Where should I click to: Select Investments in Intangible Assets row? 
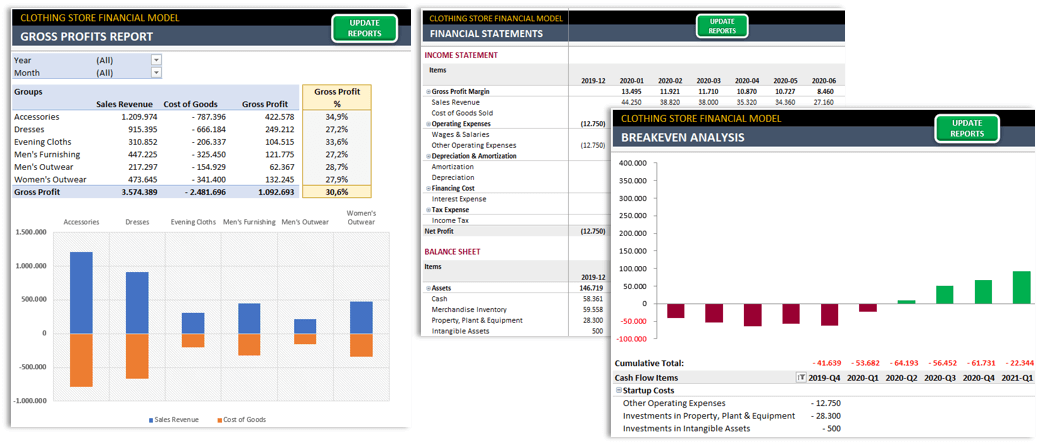686,428
